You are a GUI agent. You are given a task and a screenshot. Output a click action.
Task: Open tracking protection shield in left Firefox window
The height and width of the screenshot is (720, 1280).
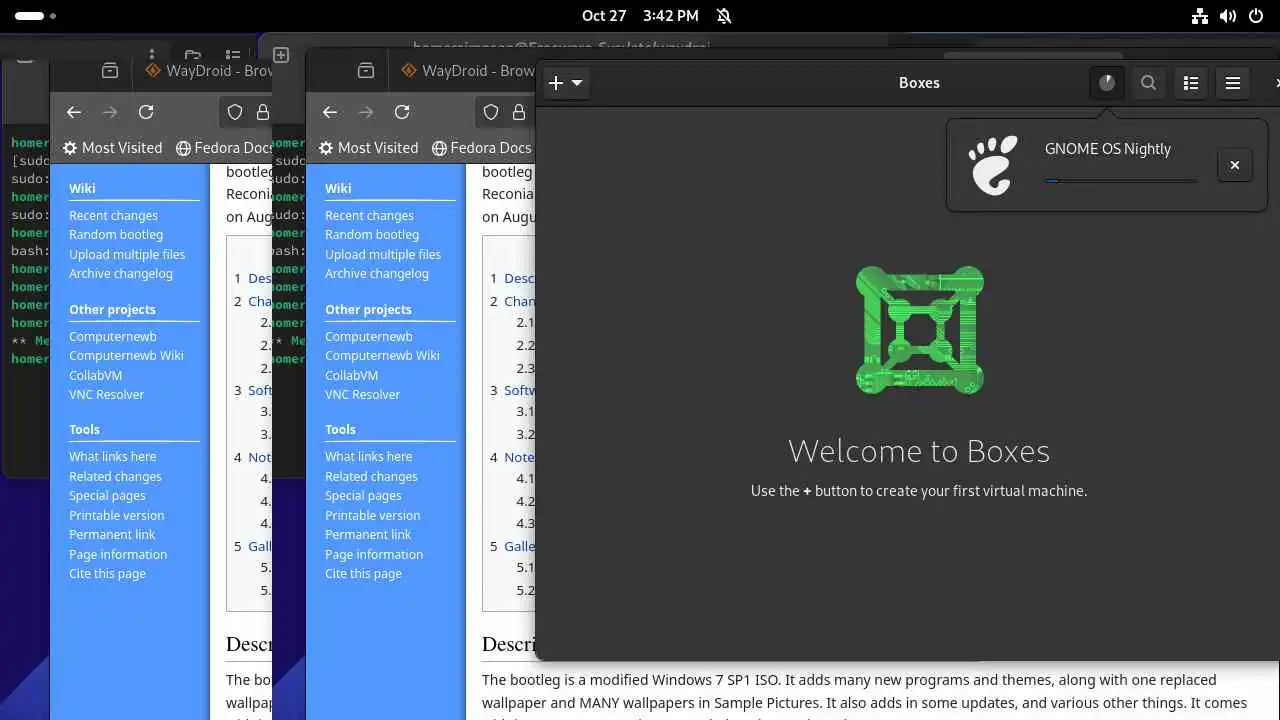click(x=235, y=112)
